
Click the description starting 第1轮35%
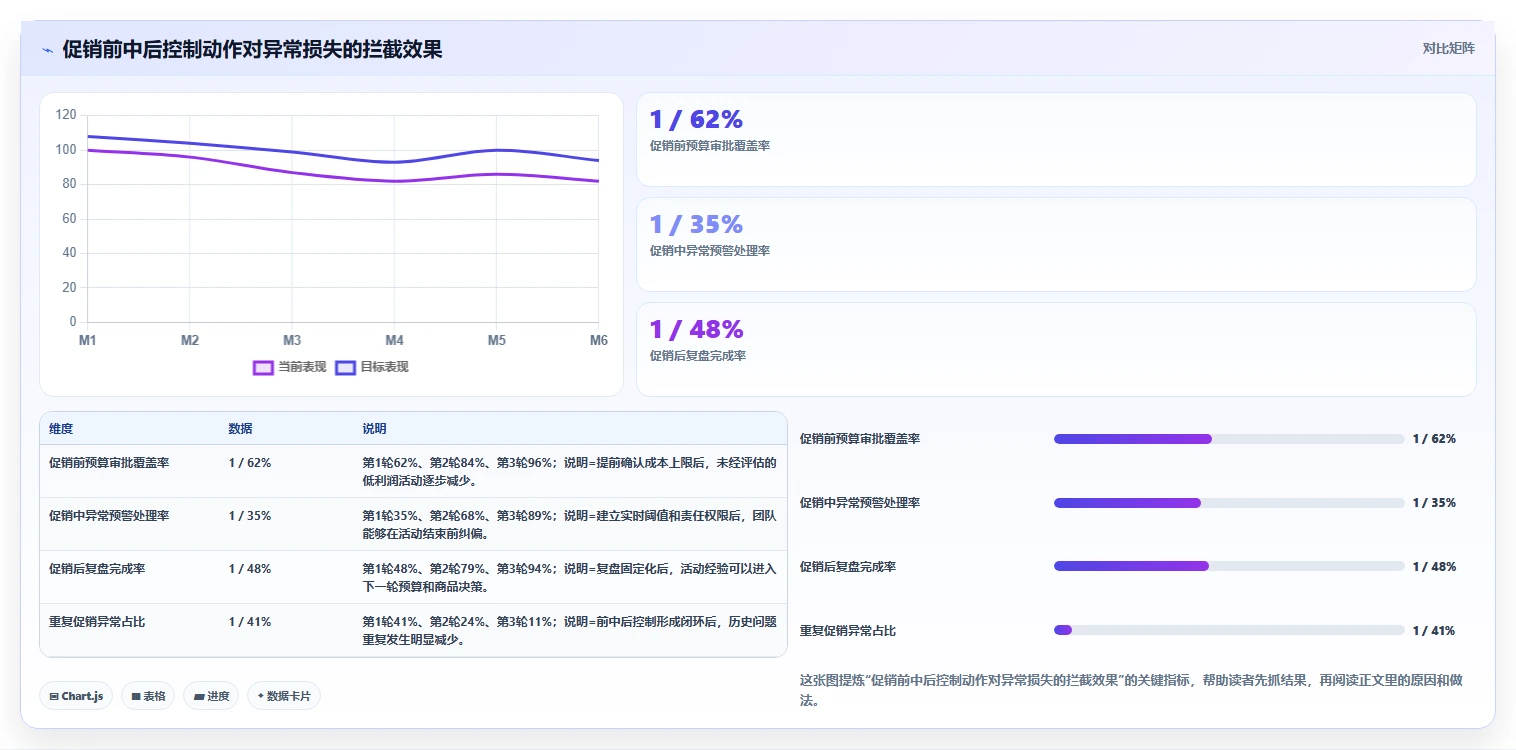[x=569, y=524]
